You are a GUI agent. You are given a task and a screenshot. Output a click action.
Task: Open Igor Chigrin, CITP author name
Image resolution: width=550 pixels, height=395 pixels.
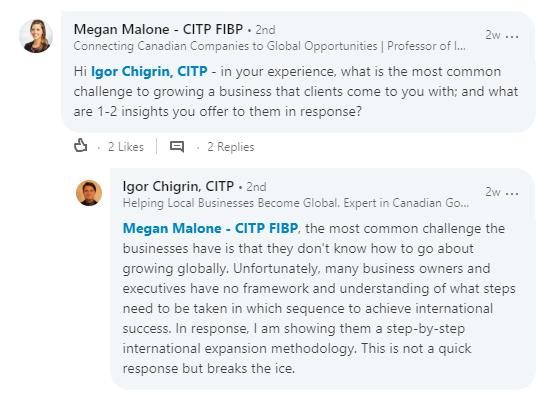pyautogui.click(x=178, y=186)
